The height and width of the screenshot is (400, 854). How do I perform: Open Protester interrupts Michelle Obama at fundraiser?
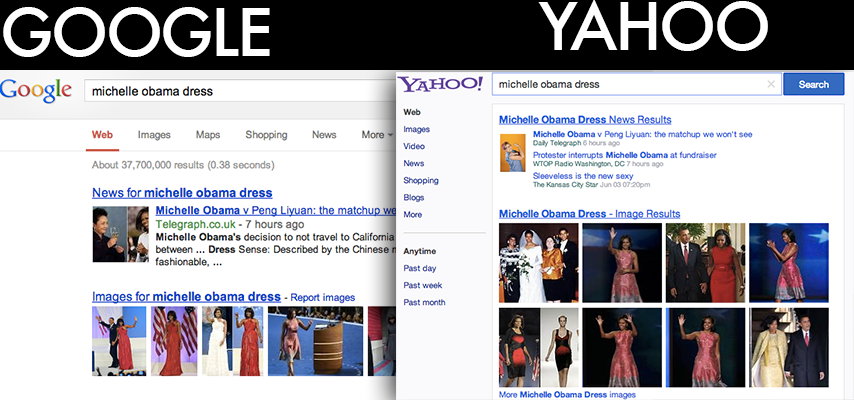(x=625, y=155)
